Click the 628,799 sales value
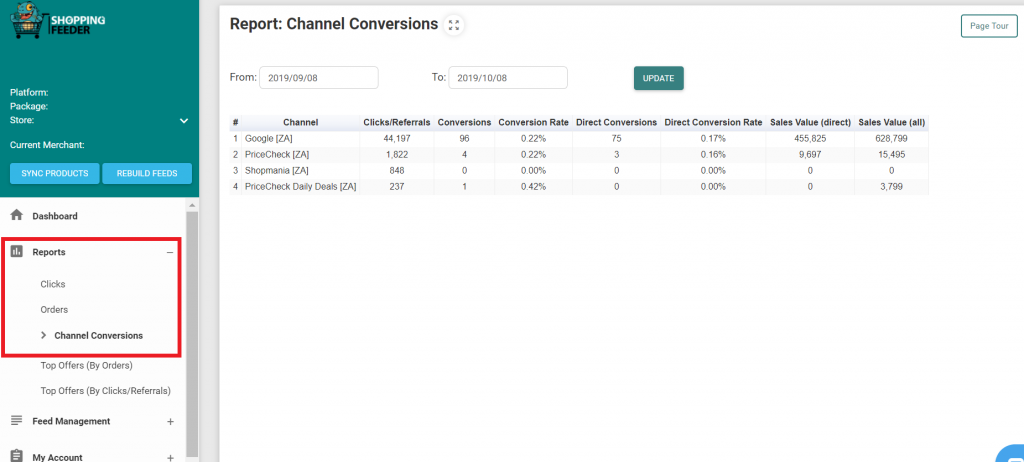1024x462 pixels. [891, 139]
